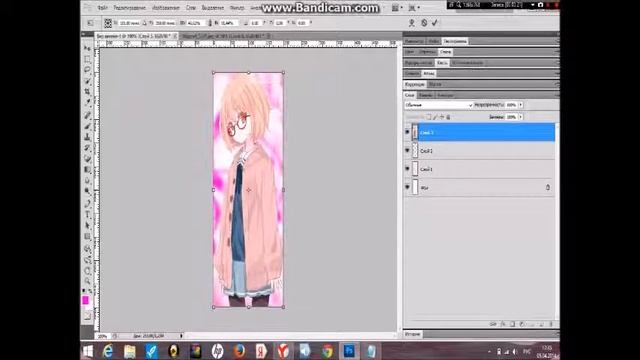Toggle visibility of layer Слой 2
Screen dimensions: 640x360
pyautogui.click(x=407, y=150)
